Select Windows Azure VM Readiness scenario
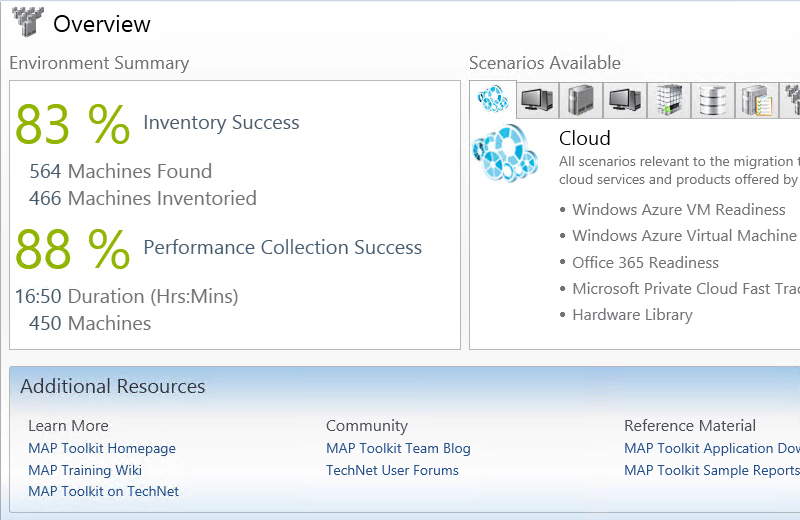Viewport: 800px width, 520px height. [679, 210]
